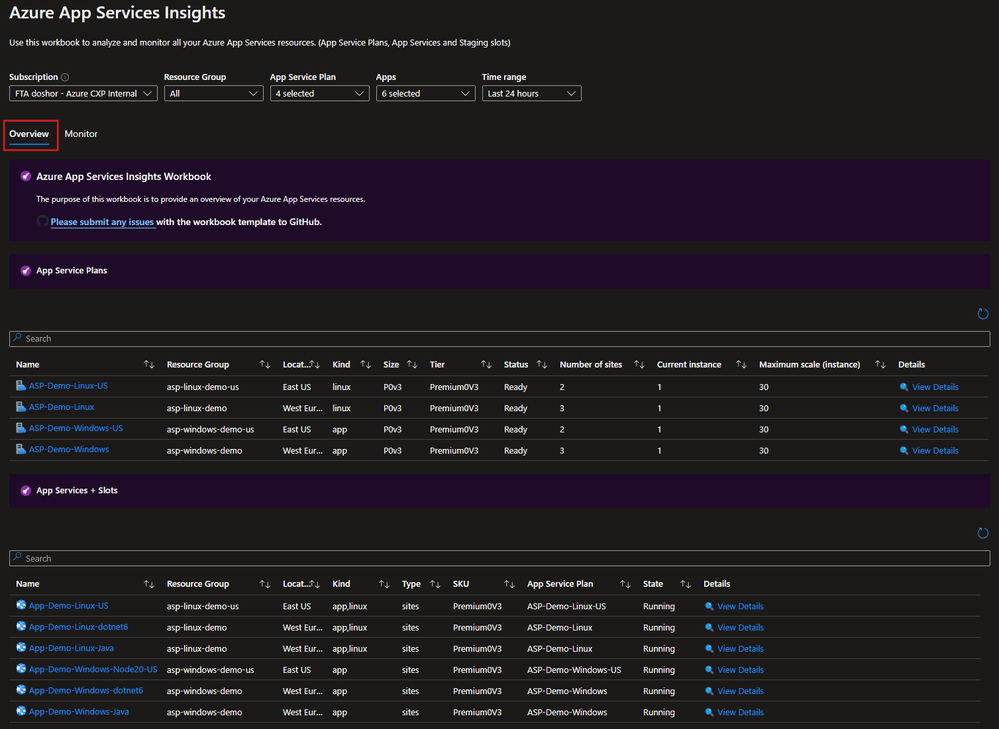The image size is (999, 729).
Task: Select 'asp-linux-demo-us' cell in plans table
Action: 203,387
